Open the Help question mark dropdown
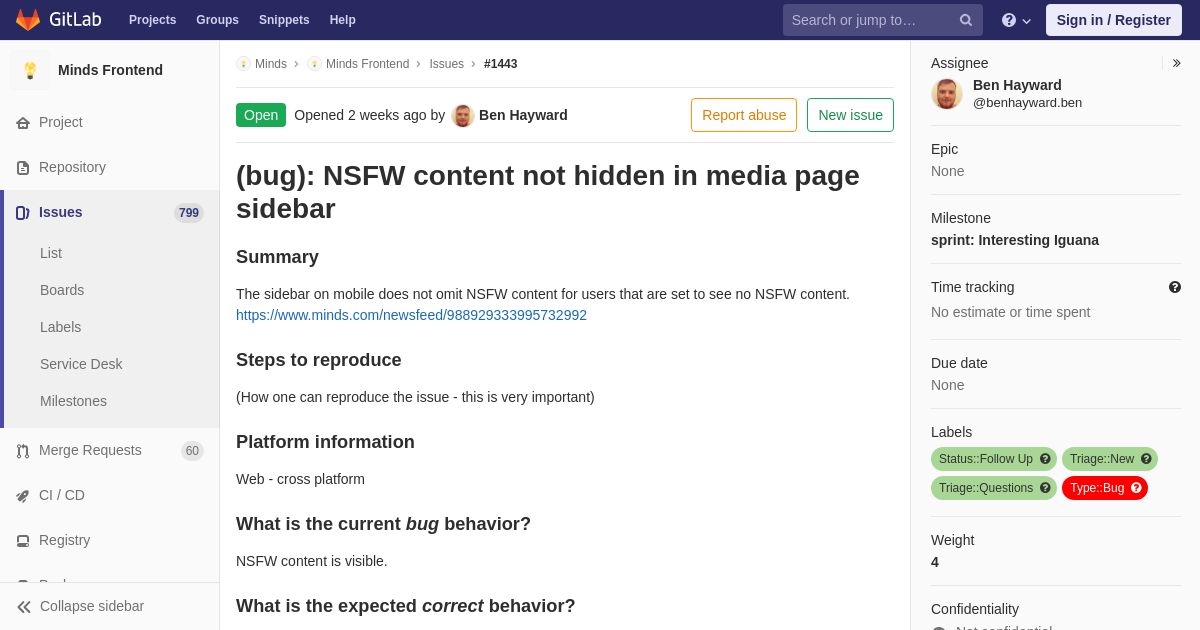Viewport: 1200px width, 630px height. point(1016,20)
